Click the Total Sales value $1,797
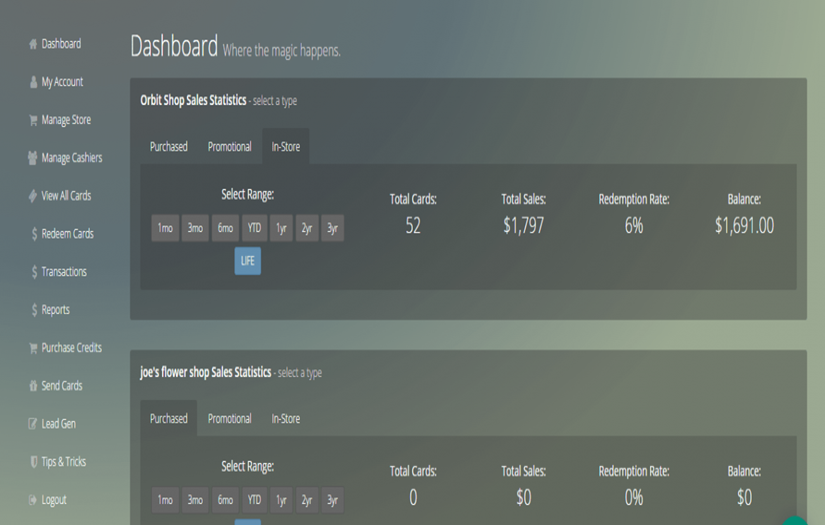Screen dimensions: 825x525 click(523, 226)
